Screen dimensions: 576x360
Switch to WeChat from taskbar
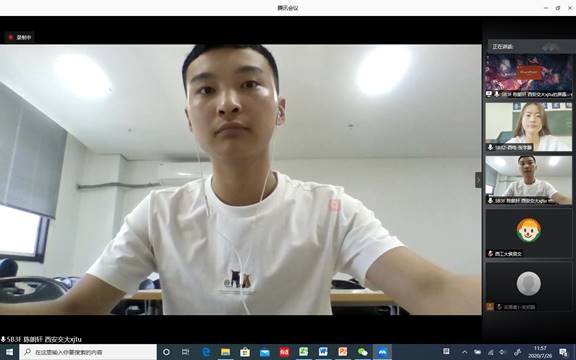click(363, 352)
